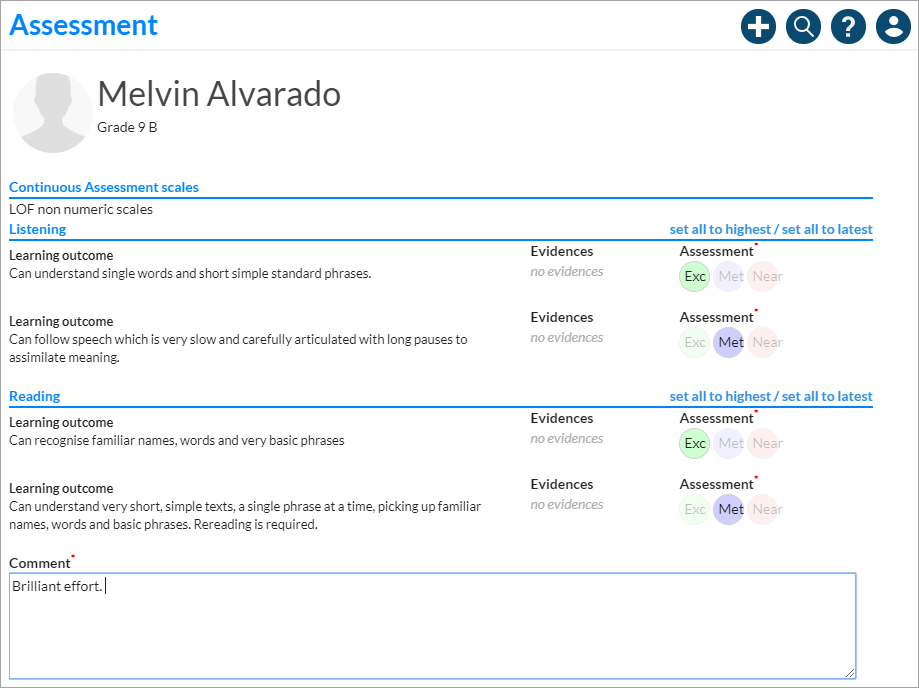Select Met for 'very short, simple texts' outcome
Screen dimensions: 919x688
tap(729, 509)
